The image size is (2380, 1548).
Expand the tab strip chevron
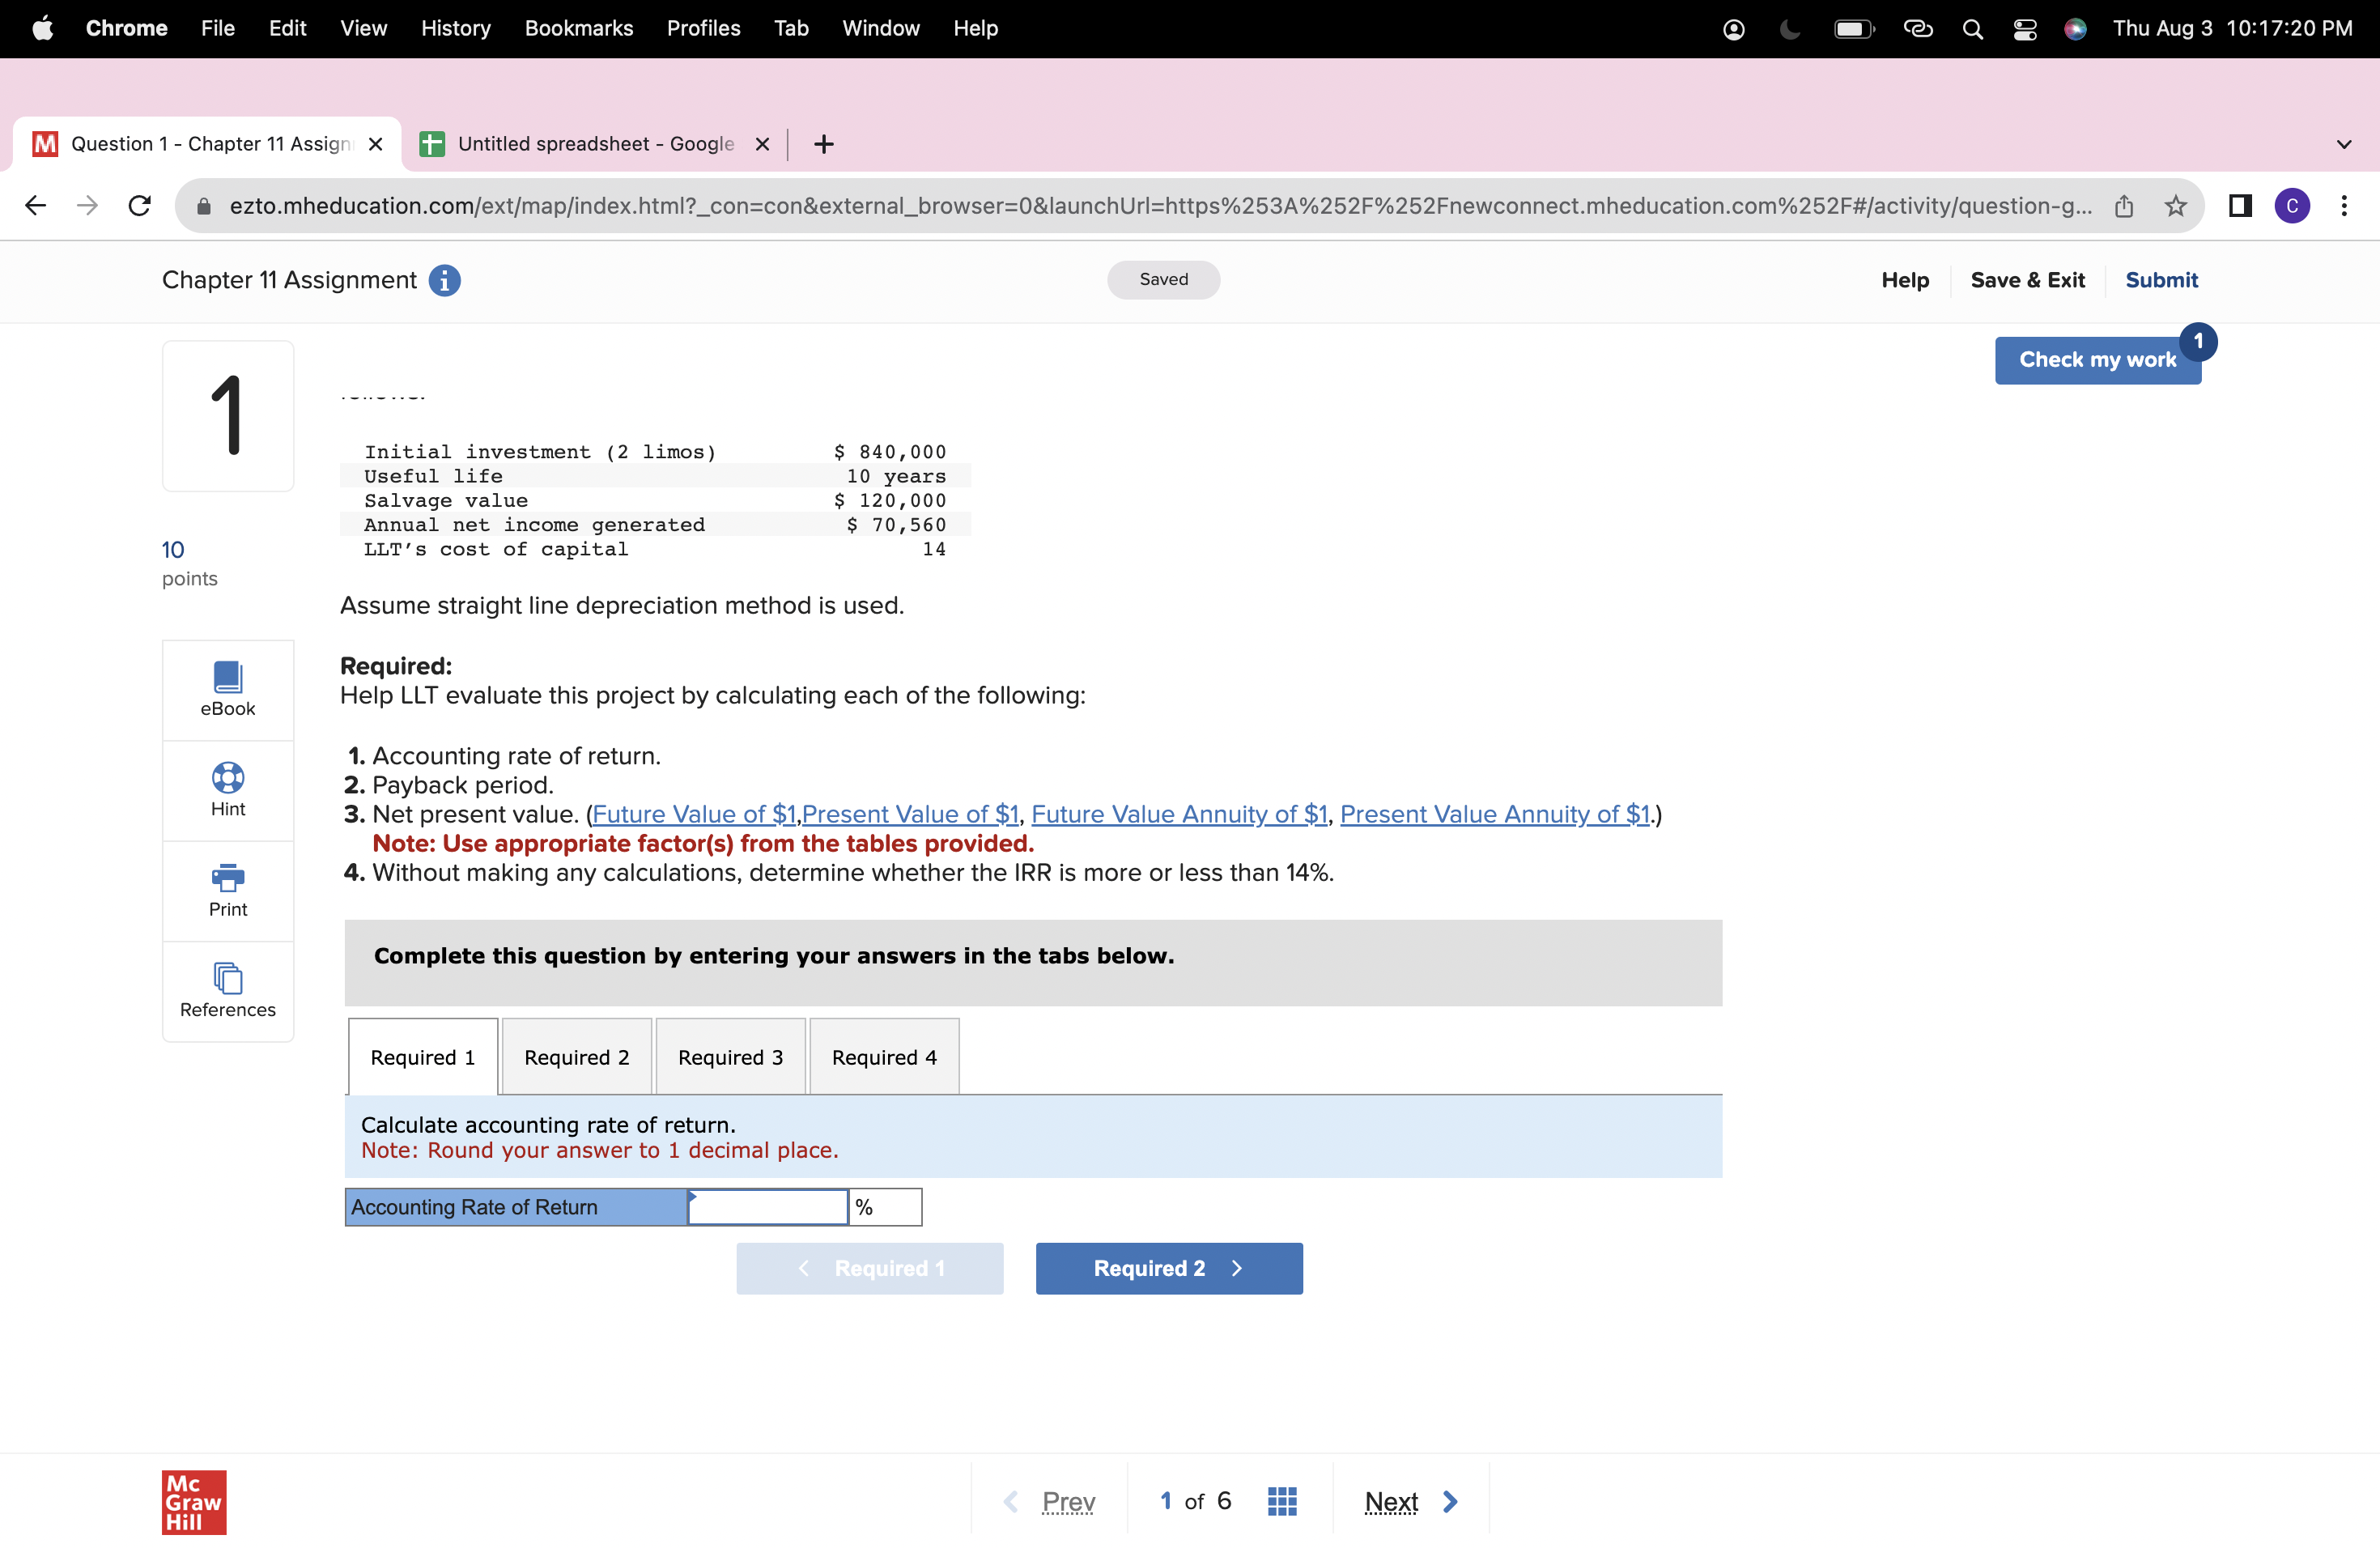(2344, 143)
